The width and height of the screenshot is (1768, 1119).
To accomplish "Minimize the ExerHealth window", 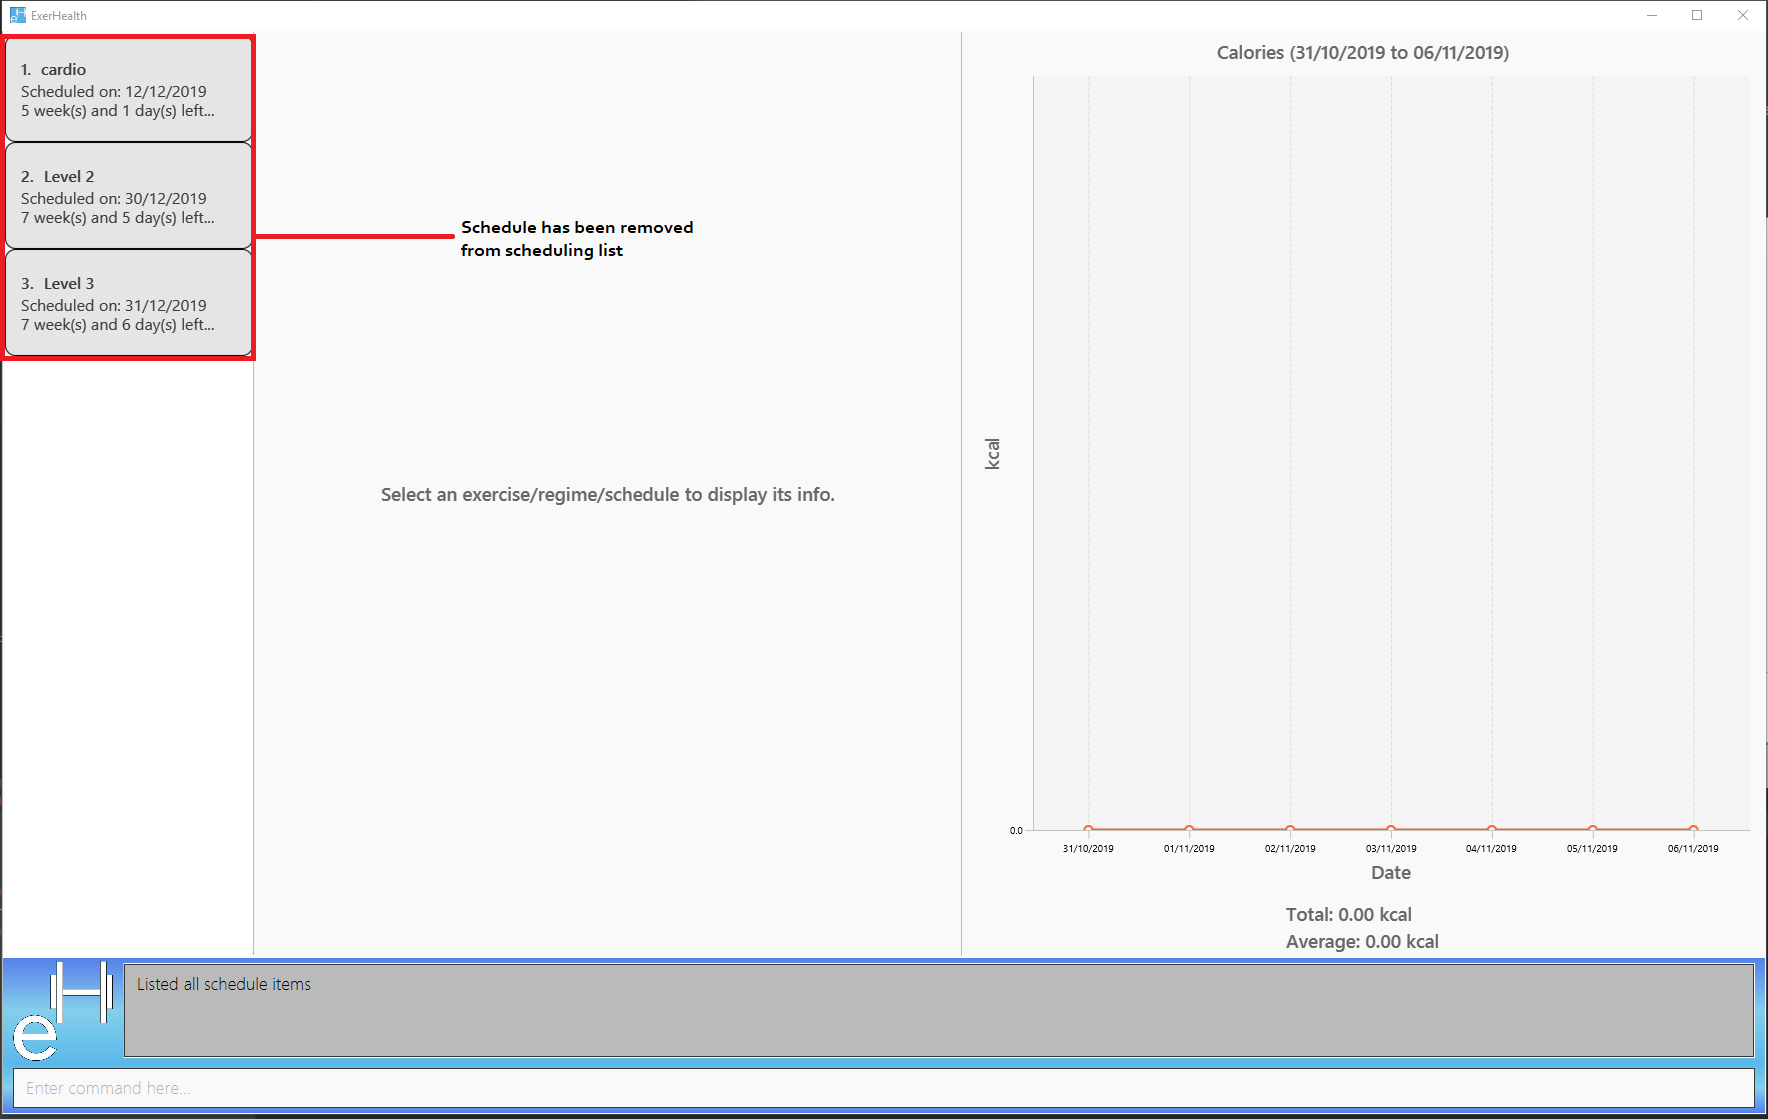I will [x=1652, y=15].
